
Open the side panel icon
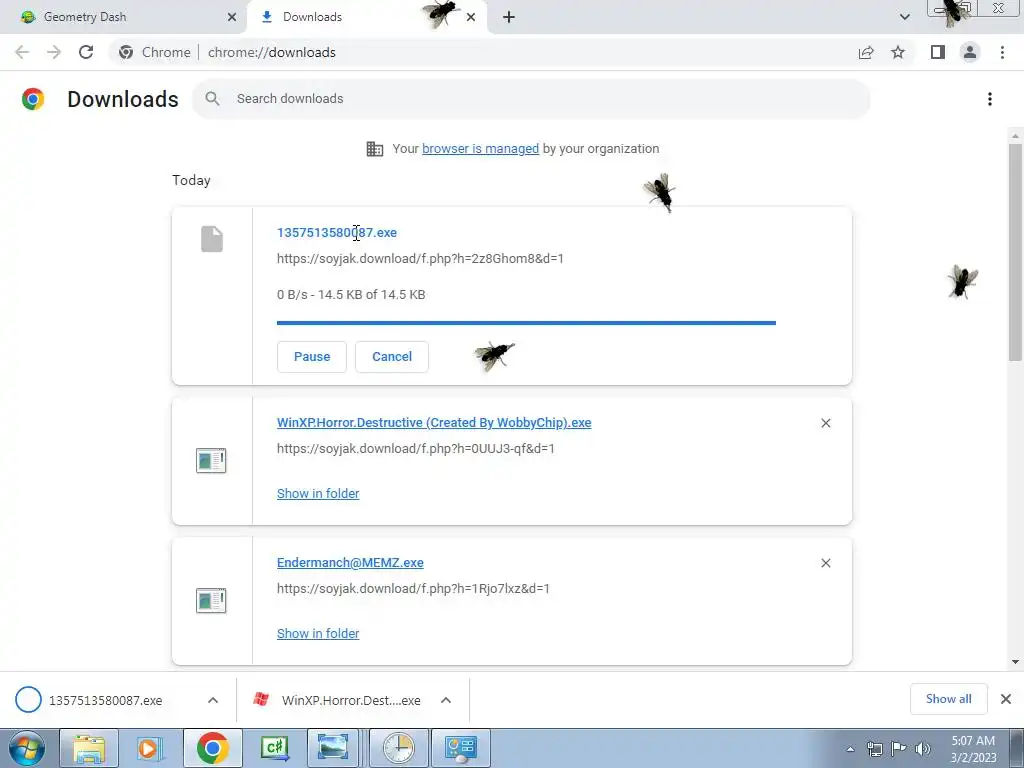tap(938, 52)
